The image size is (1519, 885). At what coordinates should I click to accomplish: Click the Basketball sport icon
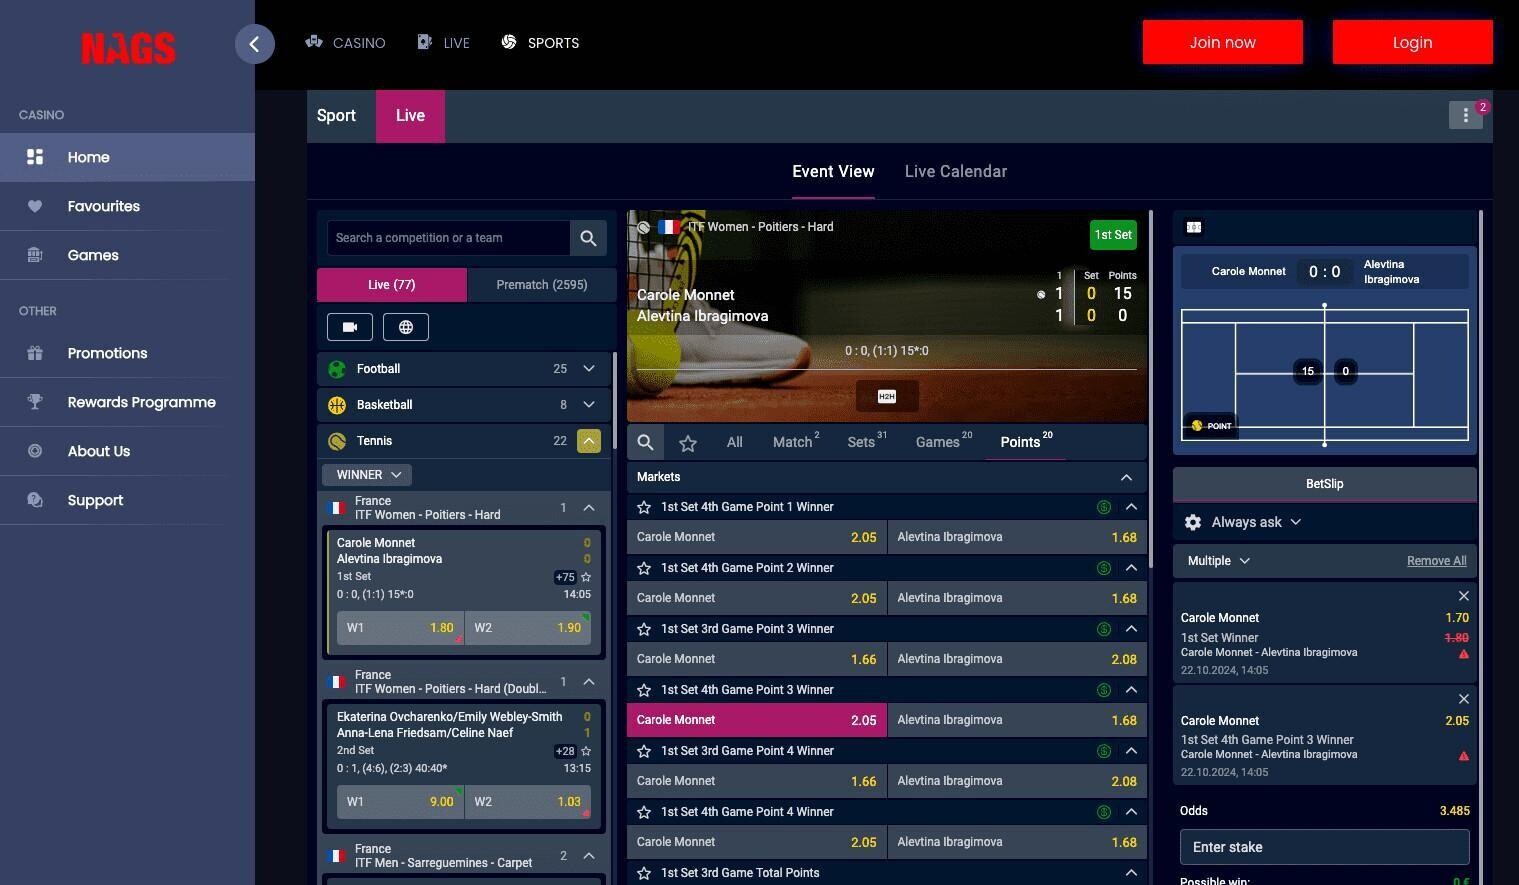(x=337, y=405)
